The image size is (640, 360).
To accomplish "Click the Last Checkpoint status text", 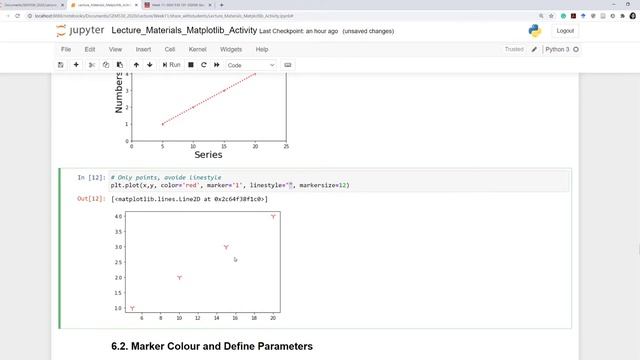I will tap(299, 31).
